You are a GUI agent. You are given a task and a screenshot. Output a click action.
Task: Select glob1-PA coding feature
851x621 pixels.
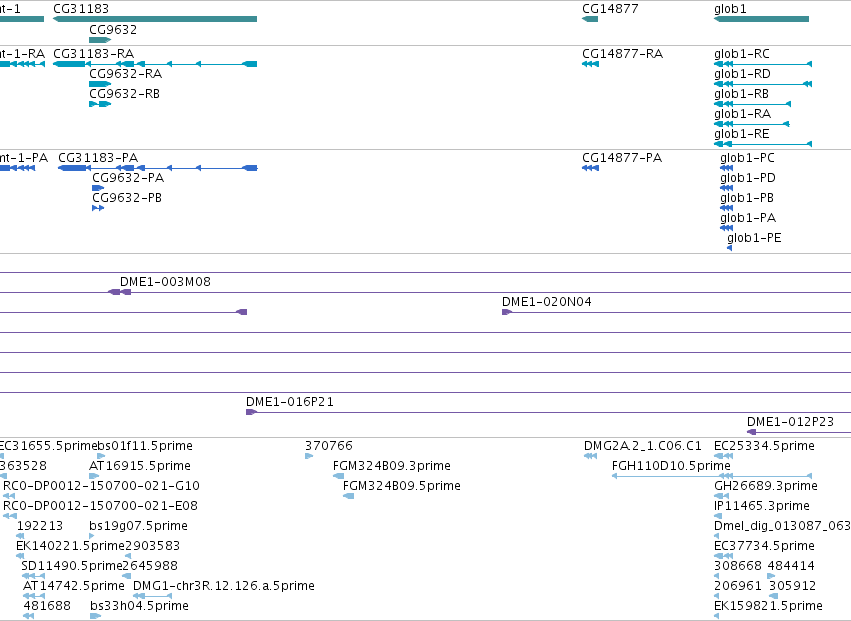(x=726, y=228)
